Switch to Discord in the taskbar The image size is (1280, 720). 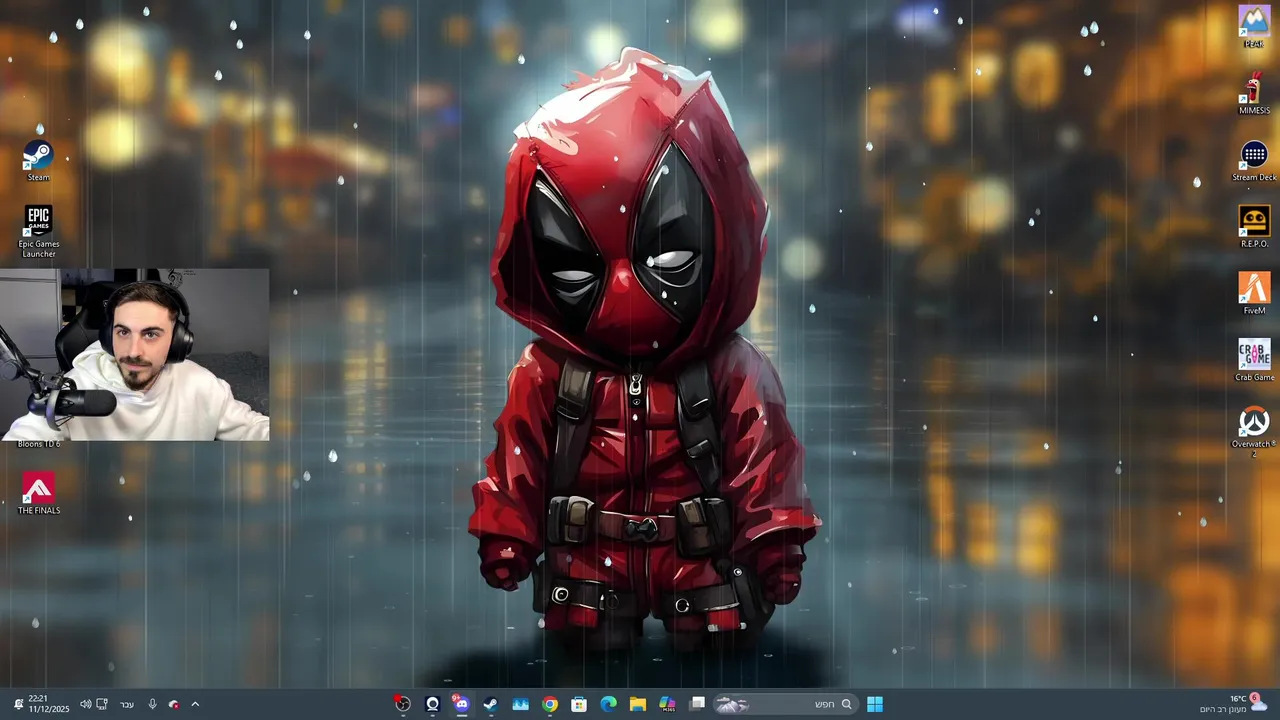coord(461,704)
